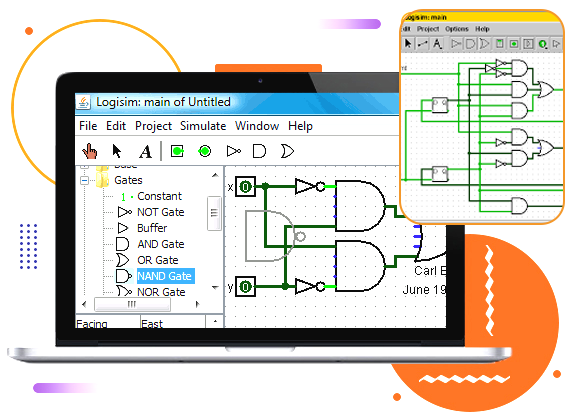Select NAND Gate in the tree
Image resolution: width=570 pixels, height=420 pixels.
click(165, 276)
